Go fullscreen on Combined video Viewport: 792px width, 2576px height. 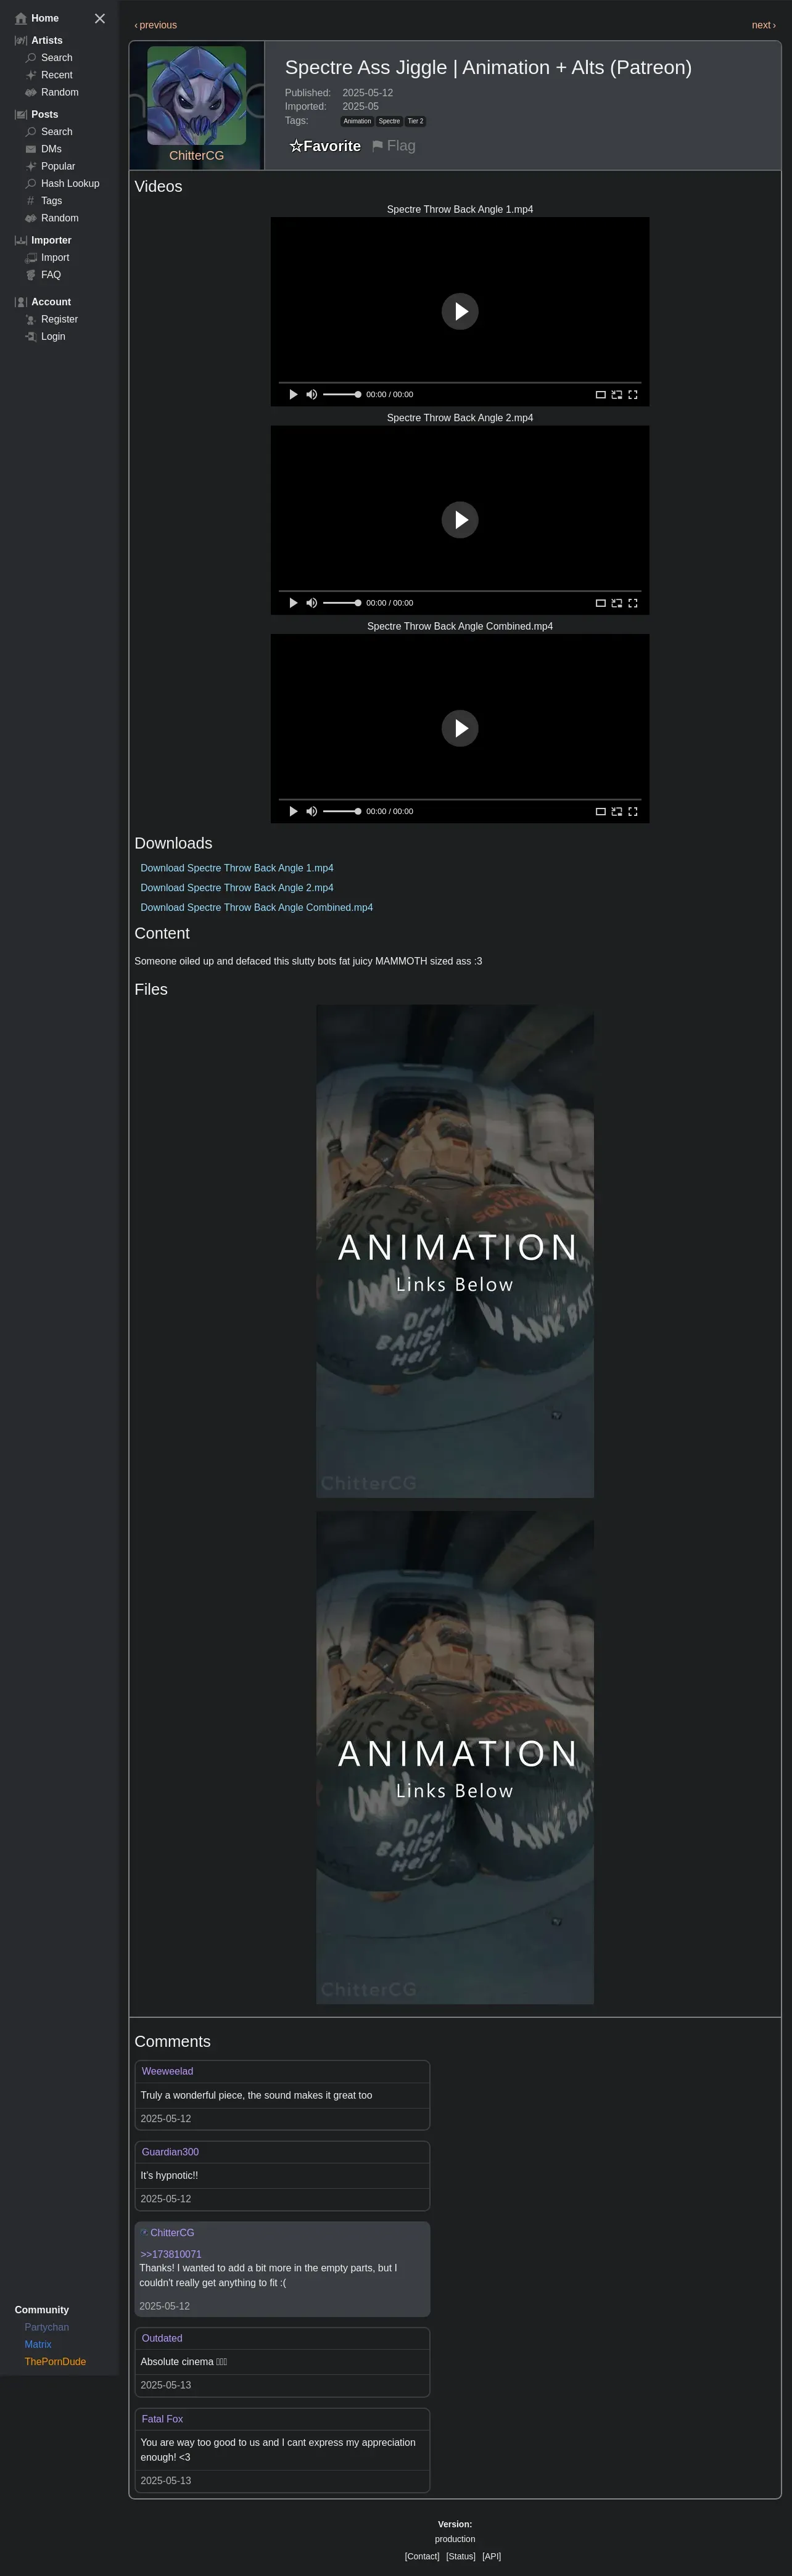tap(633, 811)
